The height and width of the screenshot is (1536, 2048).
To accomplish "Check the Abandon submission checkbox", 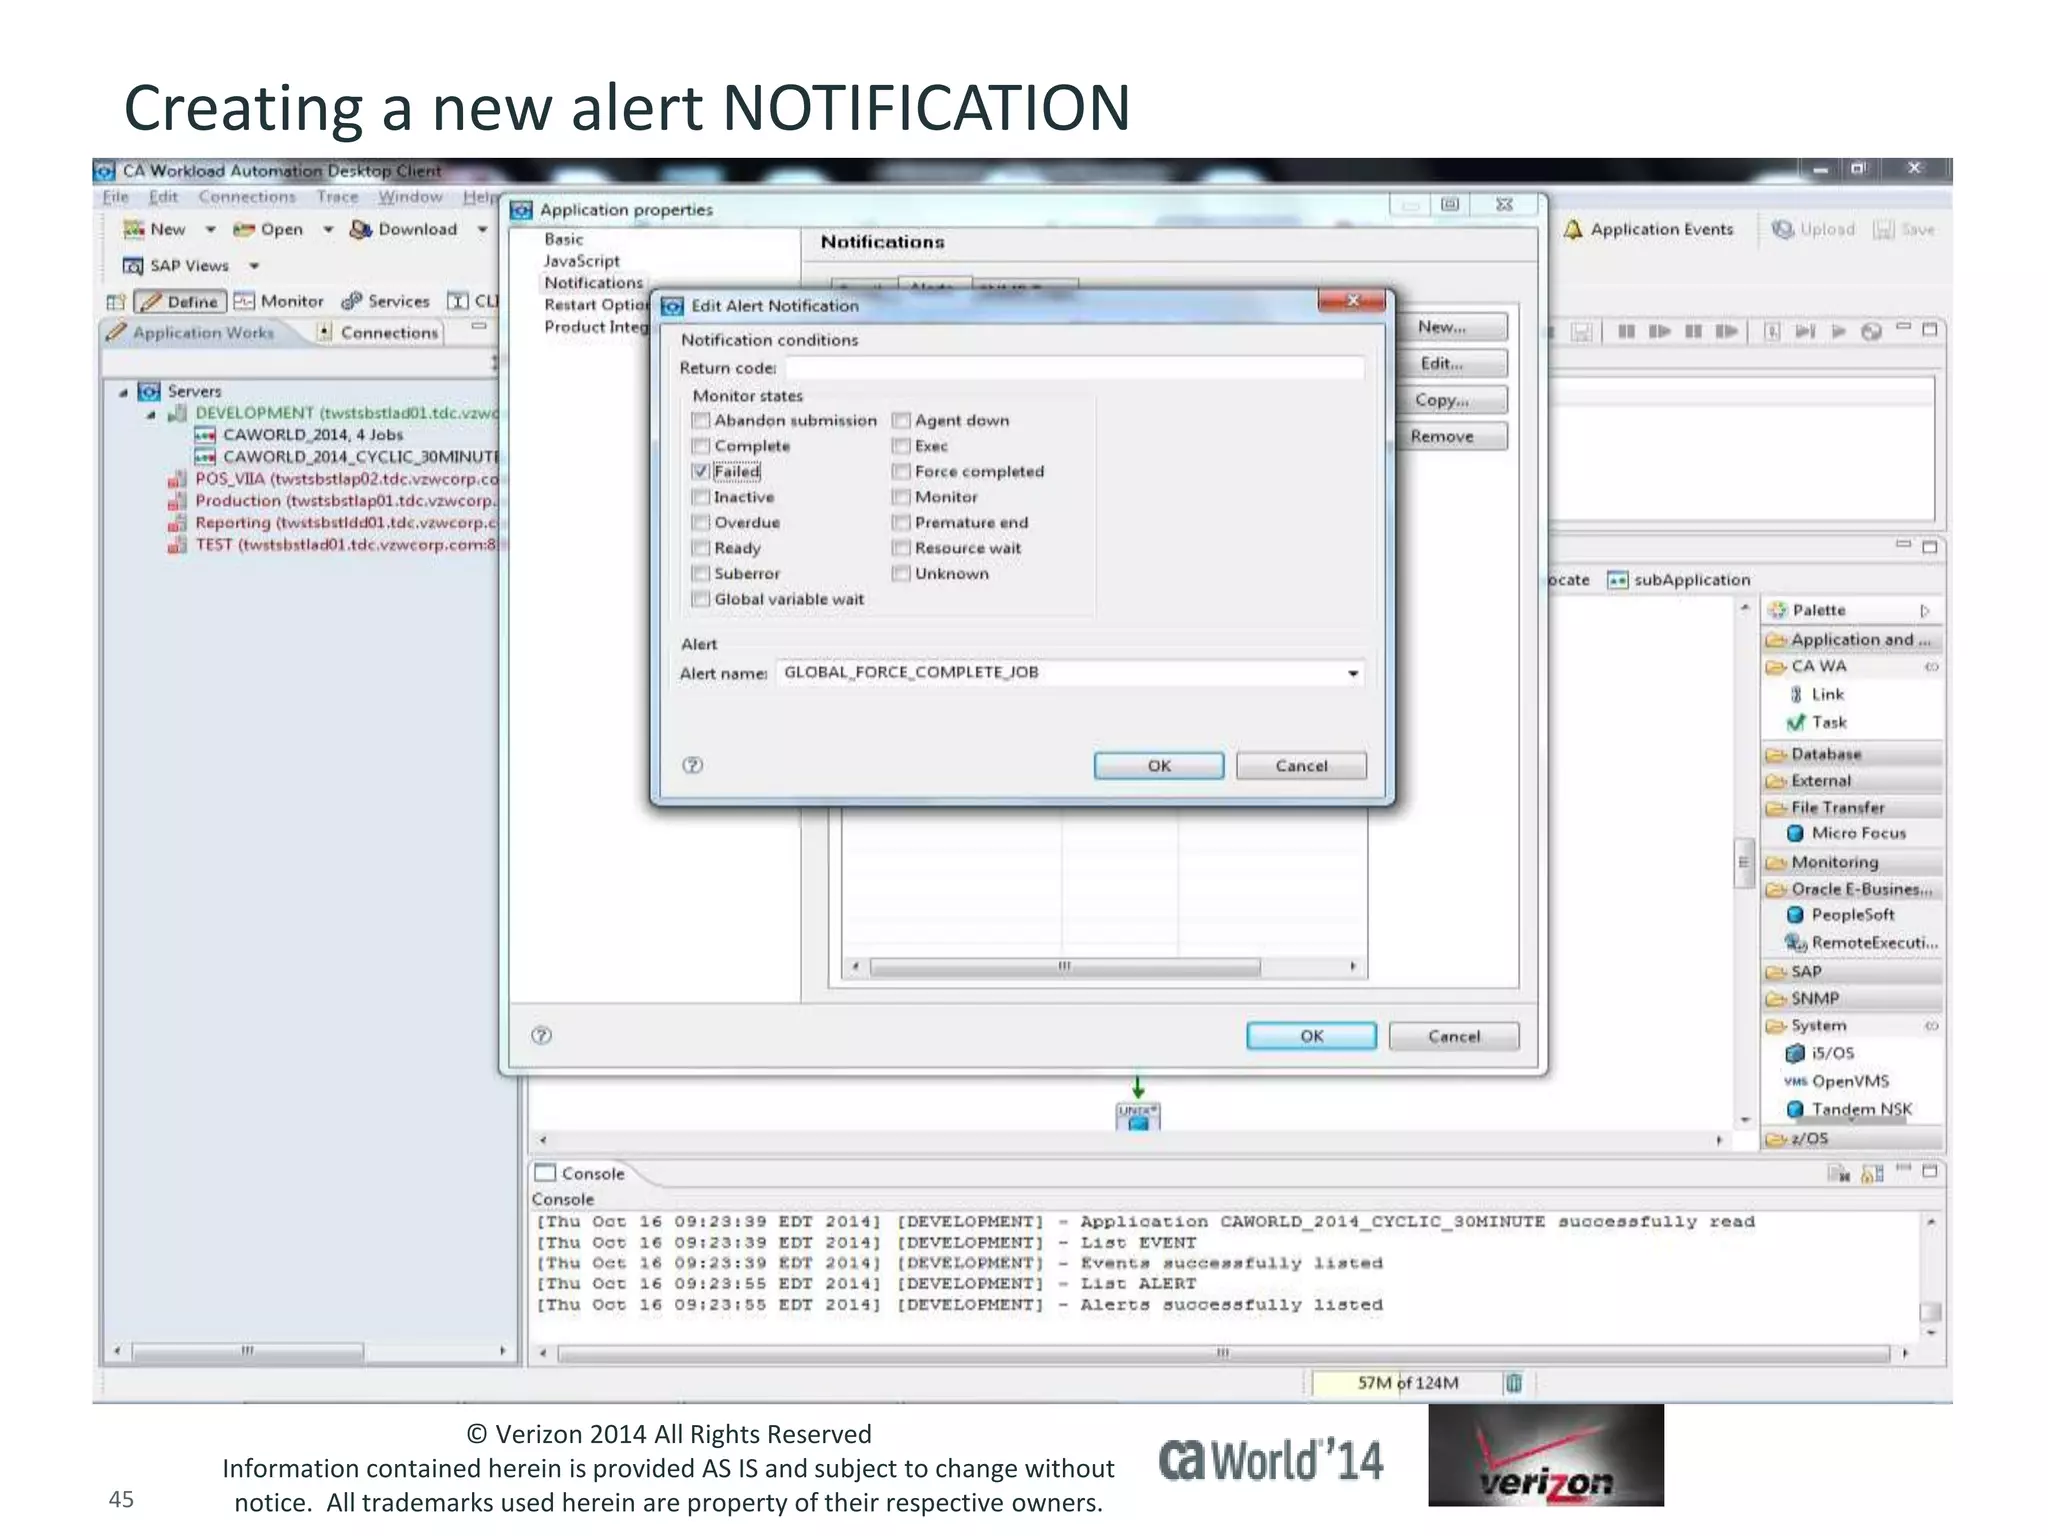I will (x=701, y=421).
